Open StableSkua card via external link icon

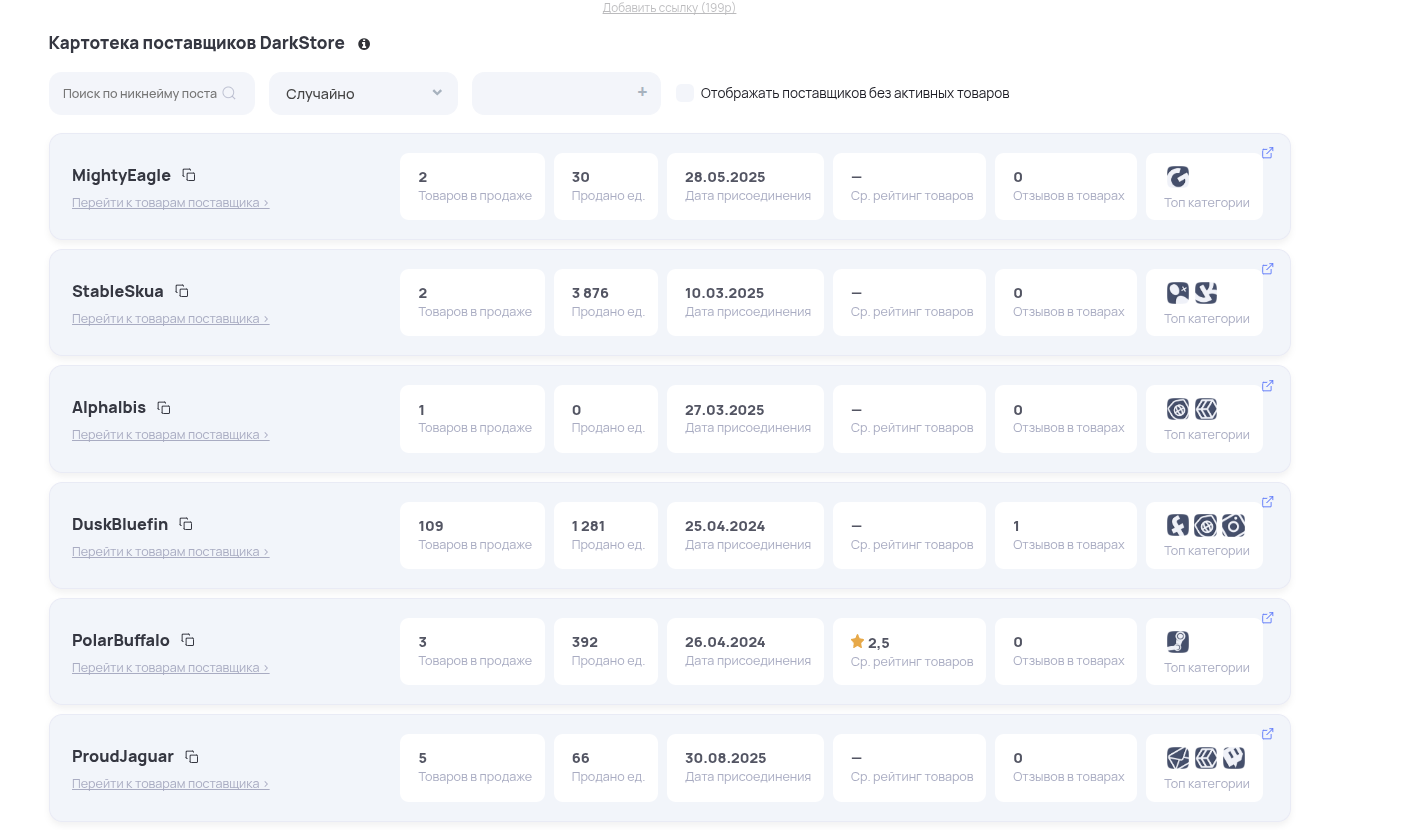pos(1267,269)
